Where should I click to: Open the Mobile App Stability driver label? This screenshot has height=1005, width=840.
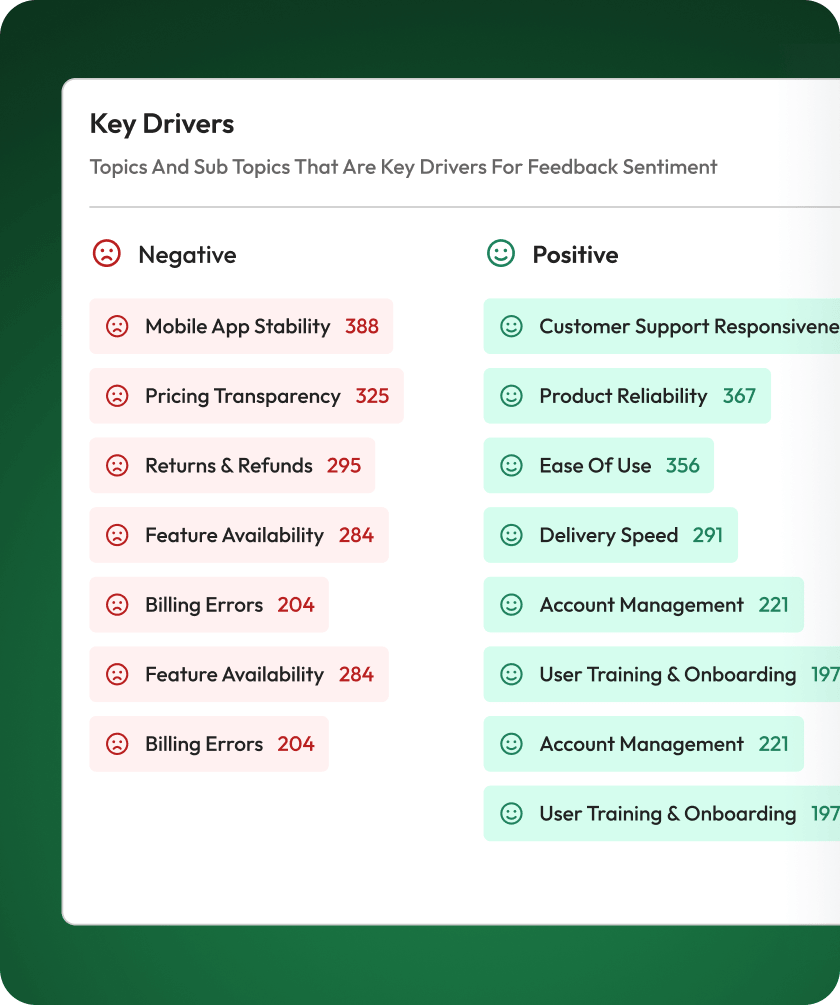[x=237, y=326]
